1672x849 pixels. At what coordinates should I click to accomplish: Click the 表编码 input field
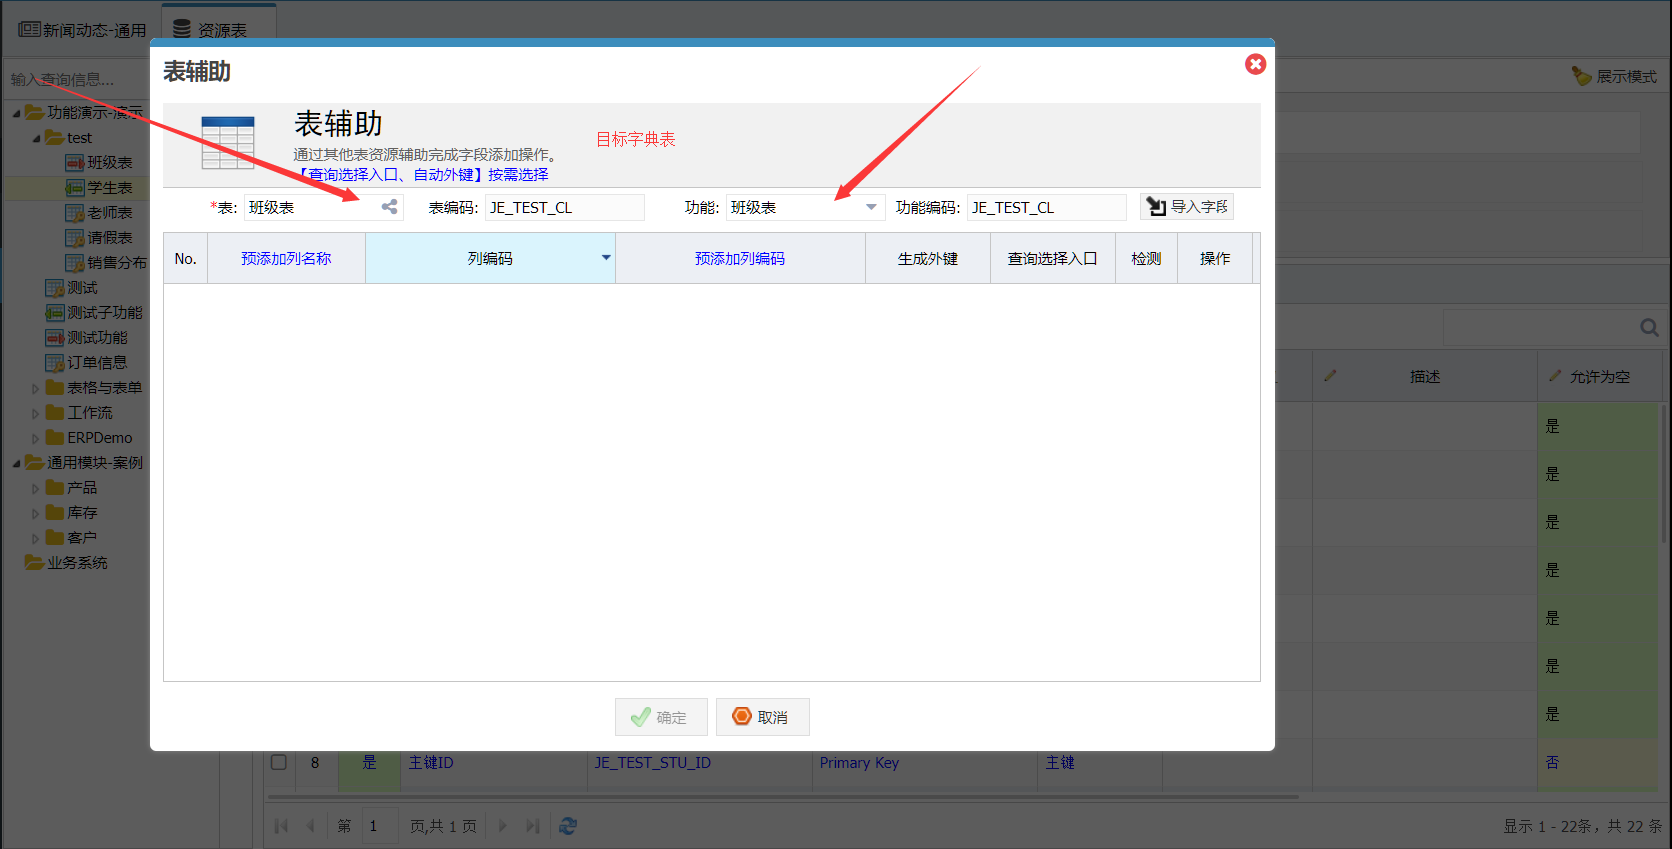click(564, 207)
